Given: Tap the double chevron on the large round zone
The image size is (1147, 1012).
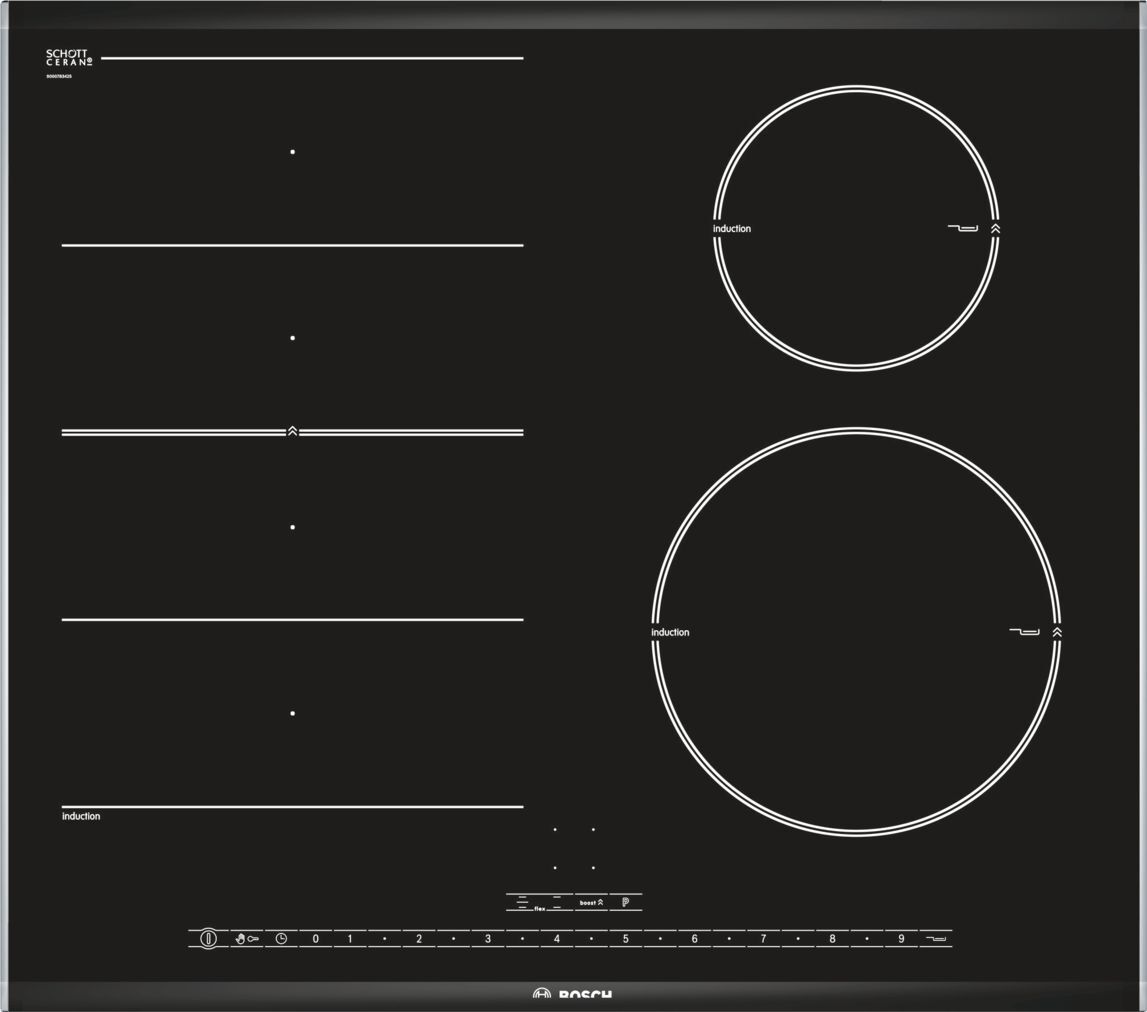Looking at the screenshot, I should (x=1057, y=632).
